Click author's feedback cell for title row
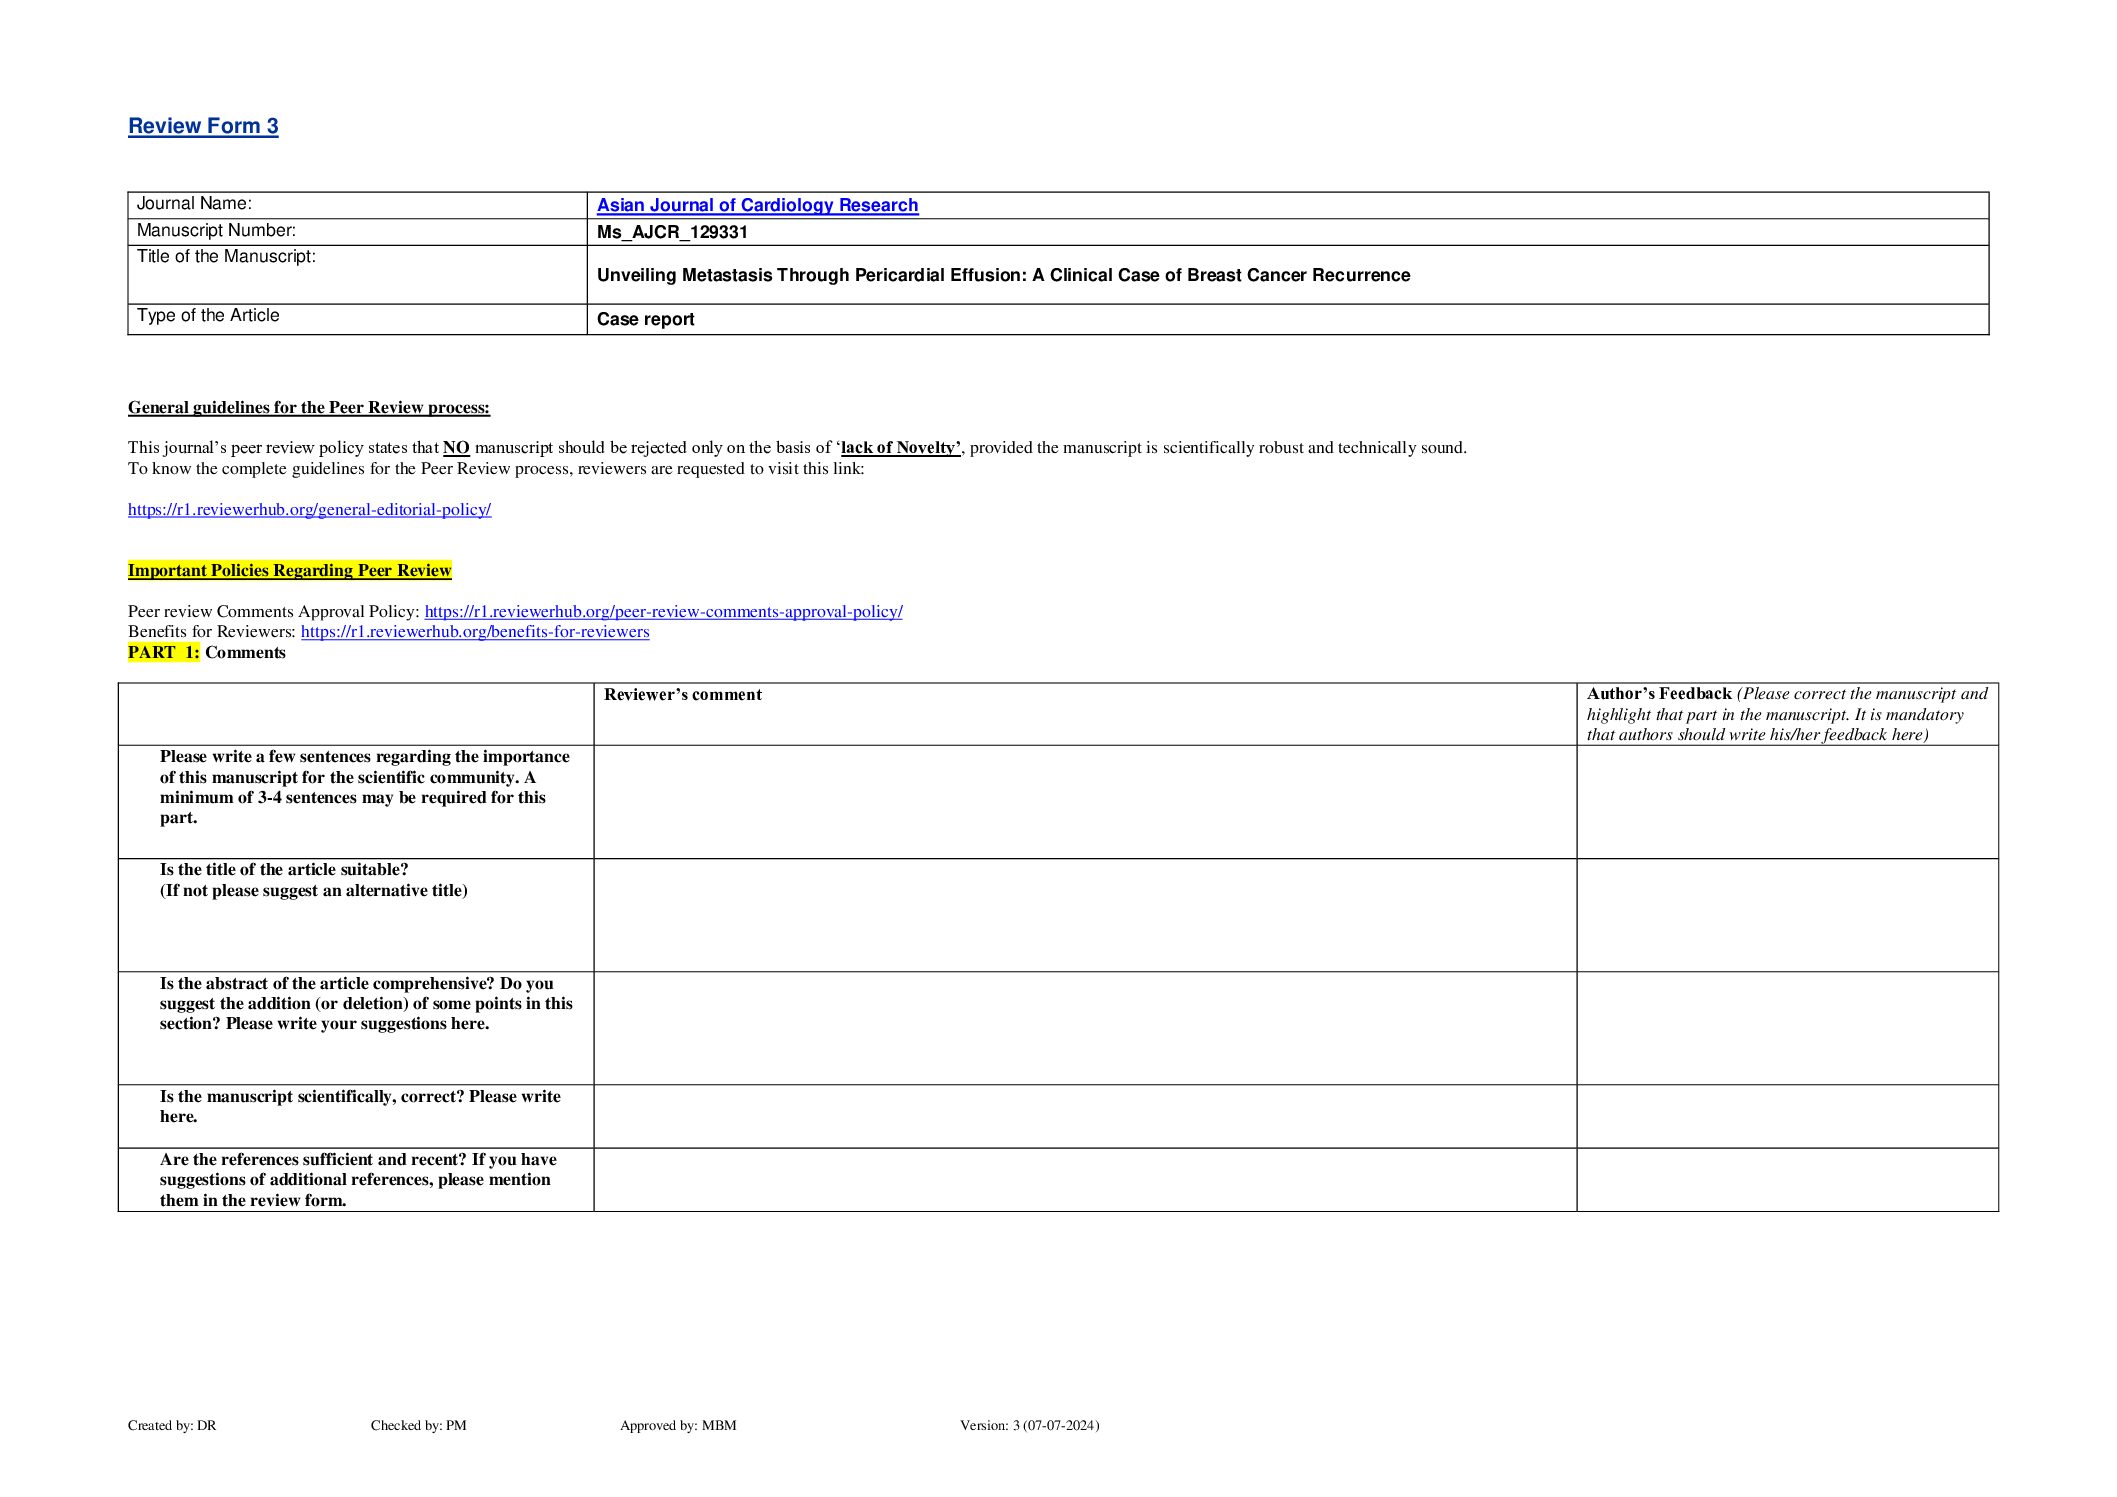The height and width of the screenshot is (1497, 2117). point(1787,914)
